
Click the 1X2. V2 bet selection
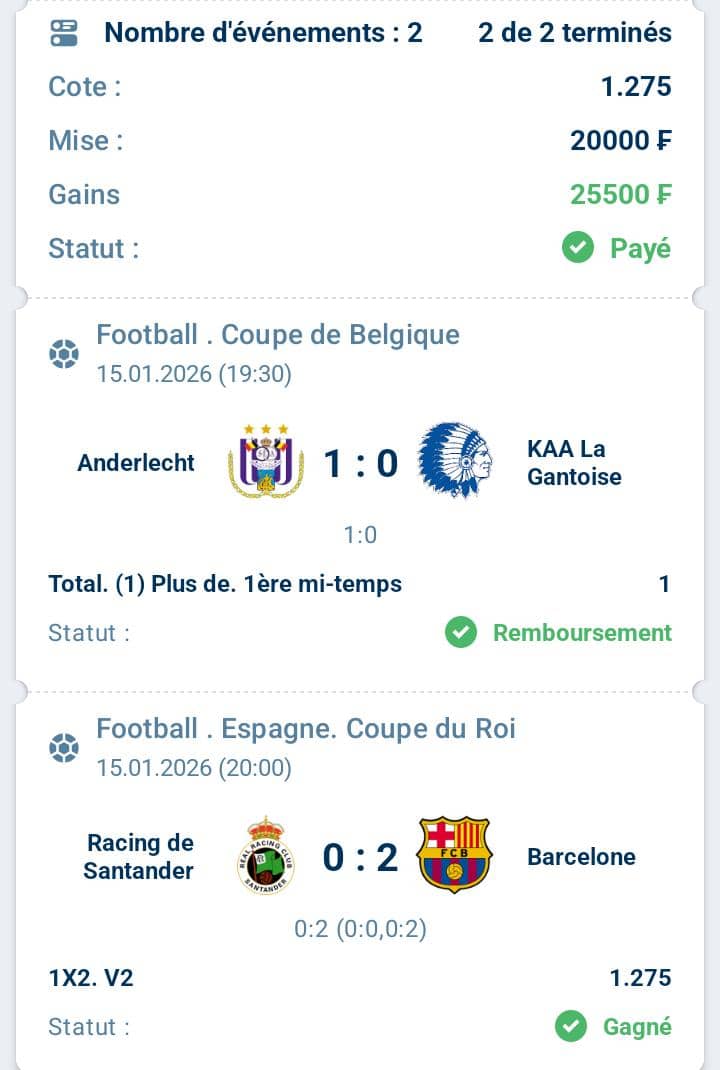click(91, 978)
